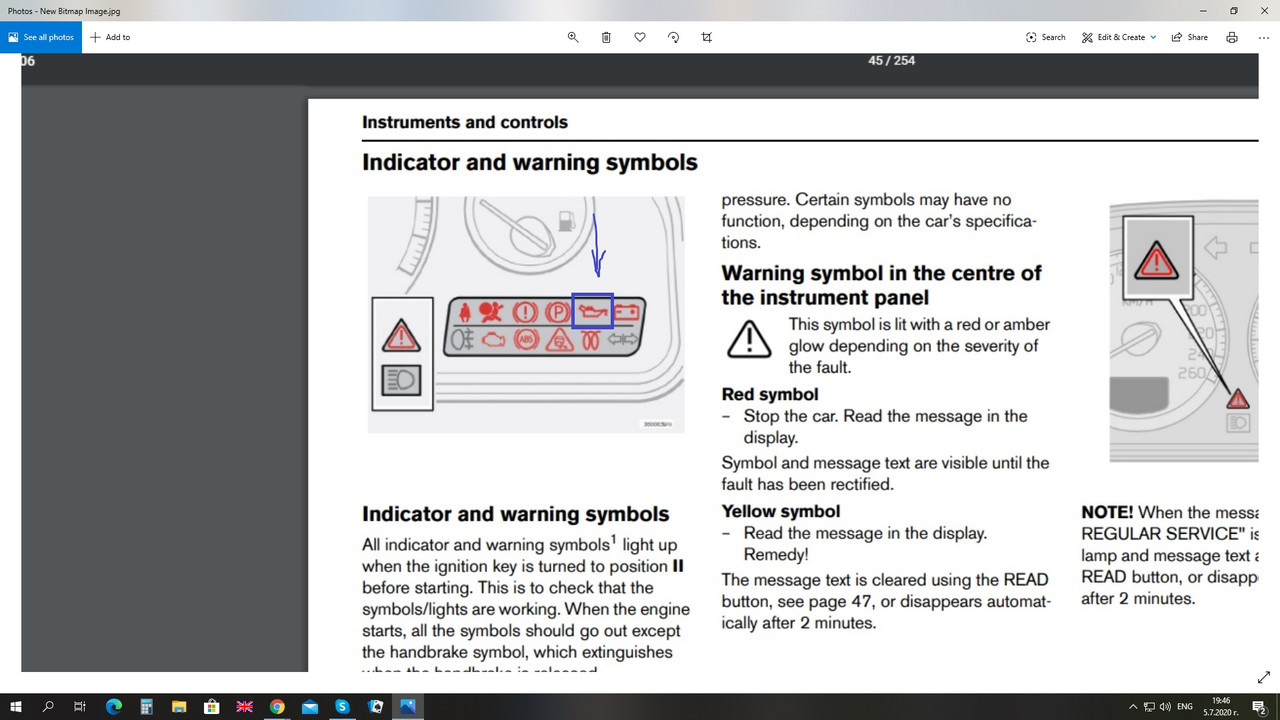
Task: Open Skype from the taskbar
Action: [x=343, y=706]
